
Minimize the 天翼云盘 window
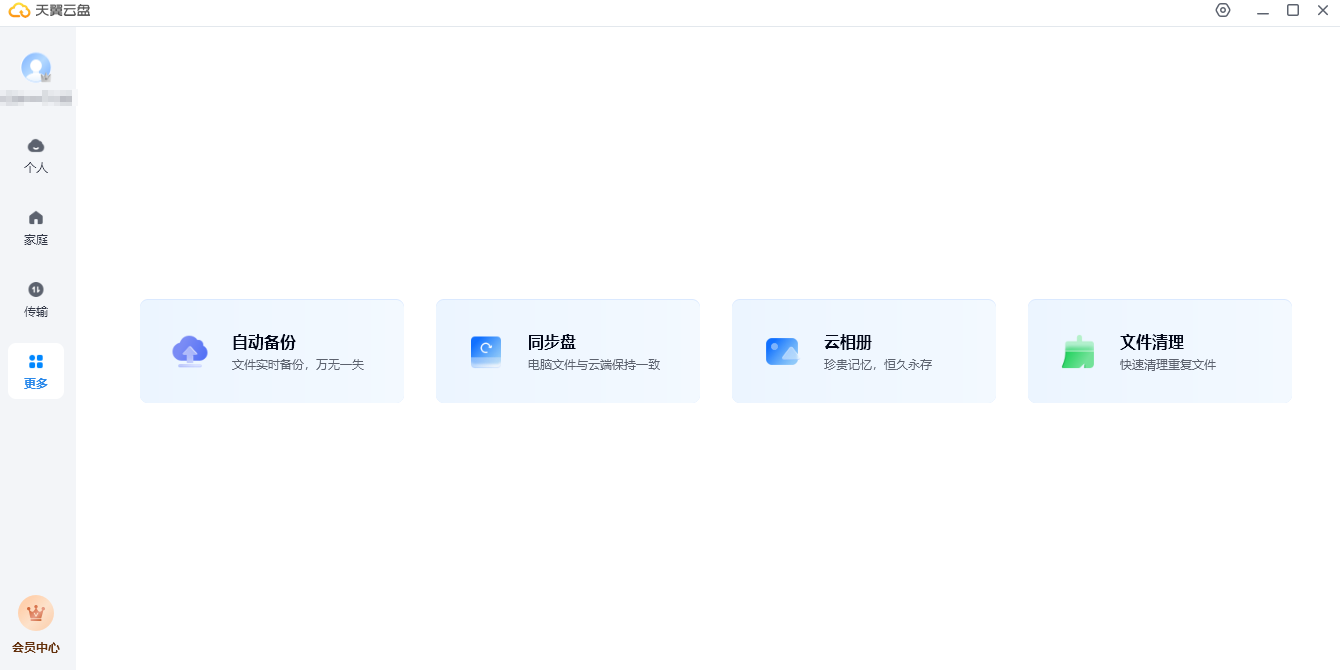tap(1263, 11)
